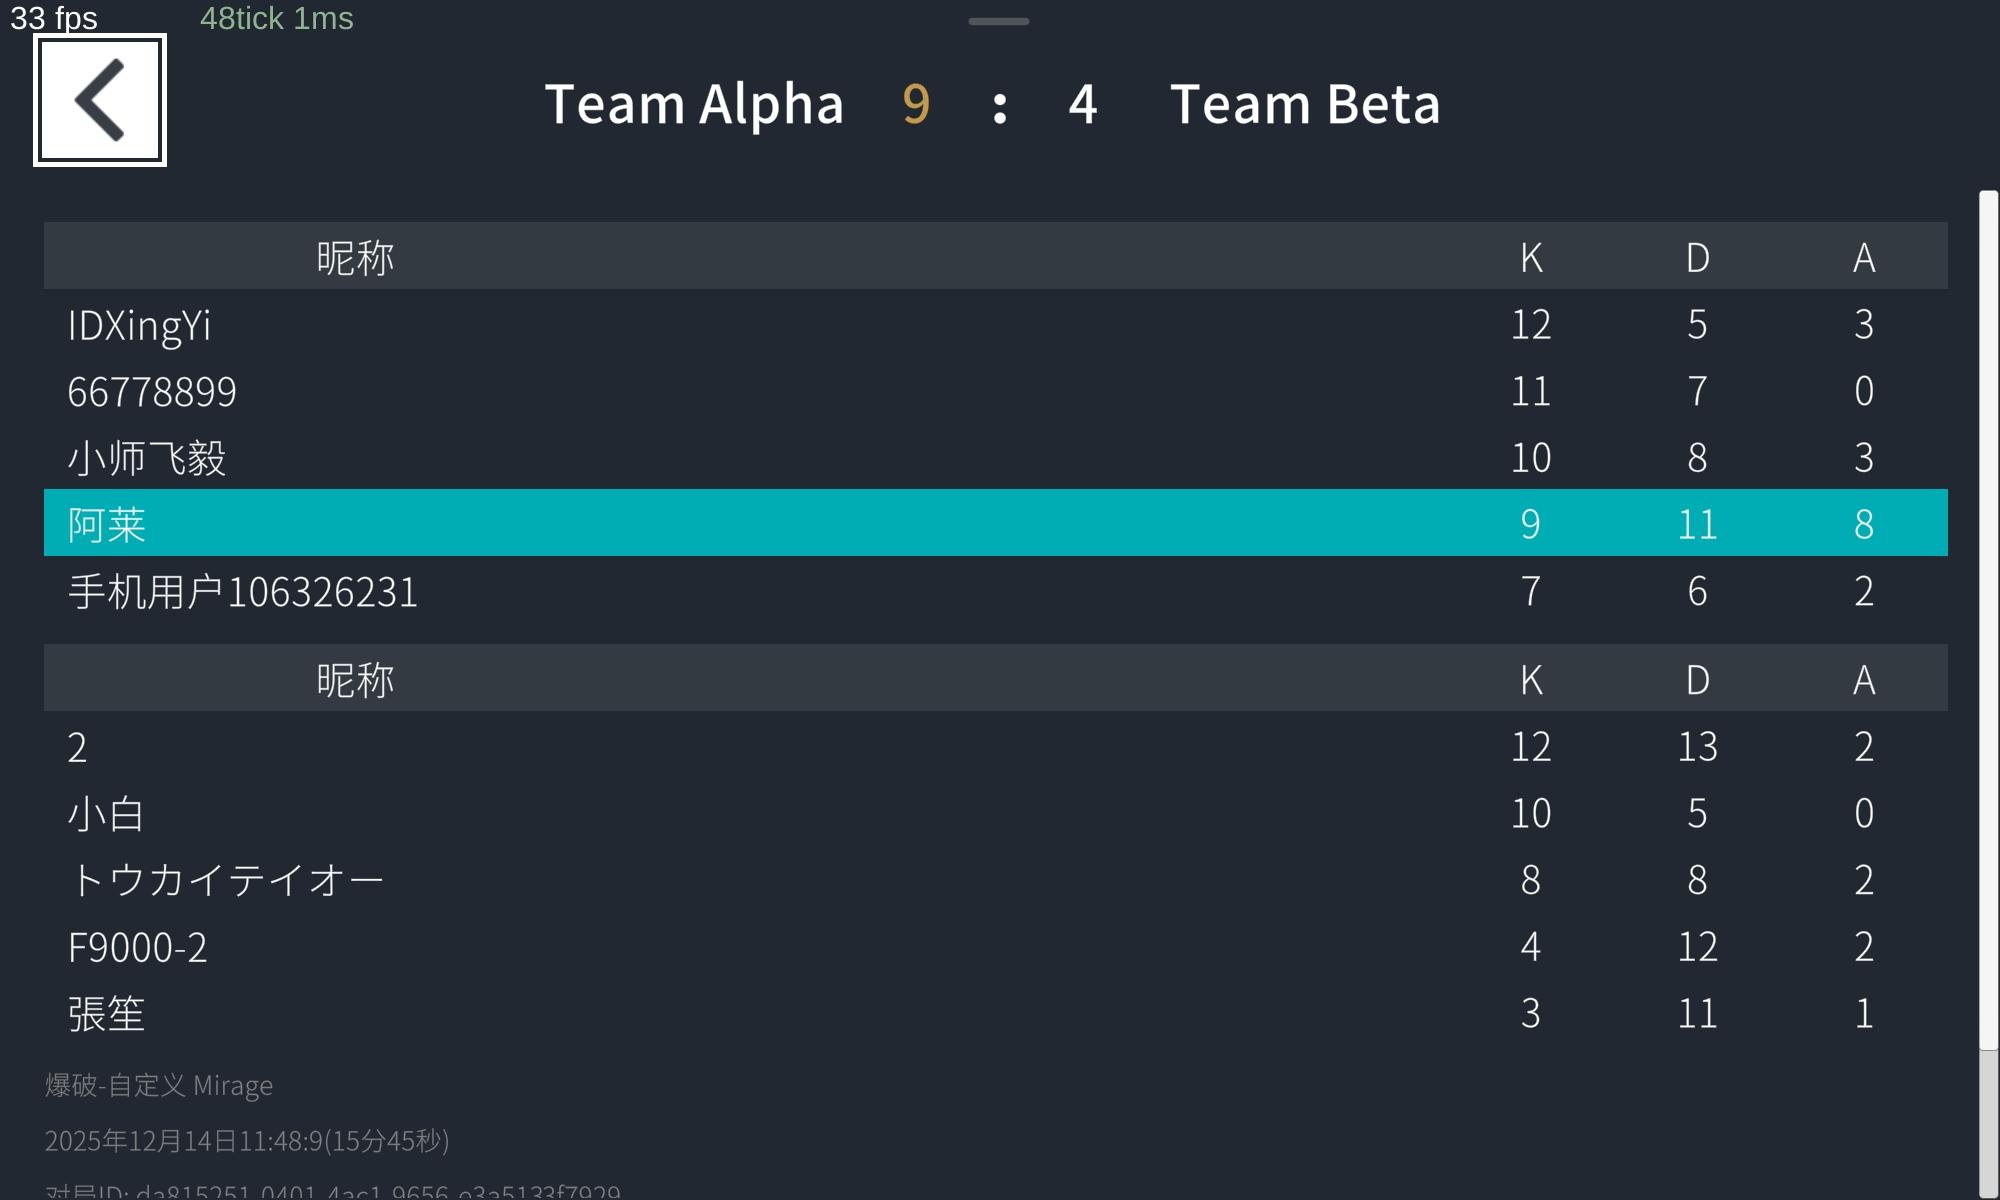Click the 爆破-自定义 Mirage mode text

[x=159, y=1085]
